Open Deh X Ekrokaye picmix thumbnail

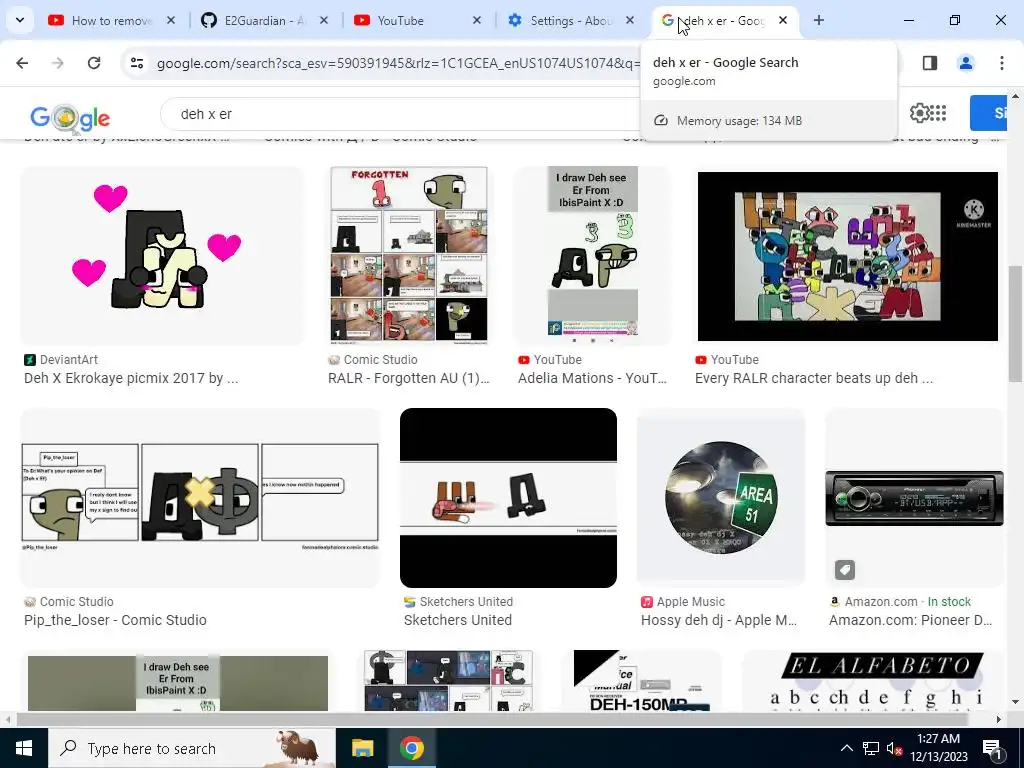[x=162, y=255]
